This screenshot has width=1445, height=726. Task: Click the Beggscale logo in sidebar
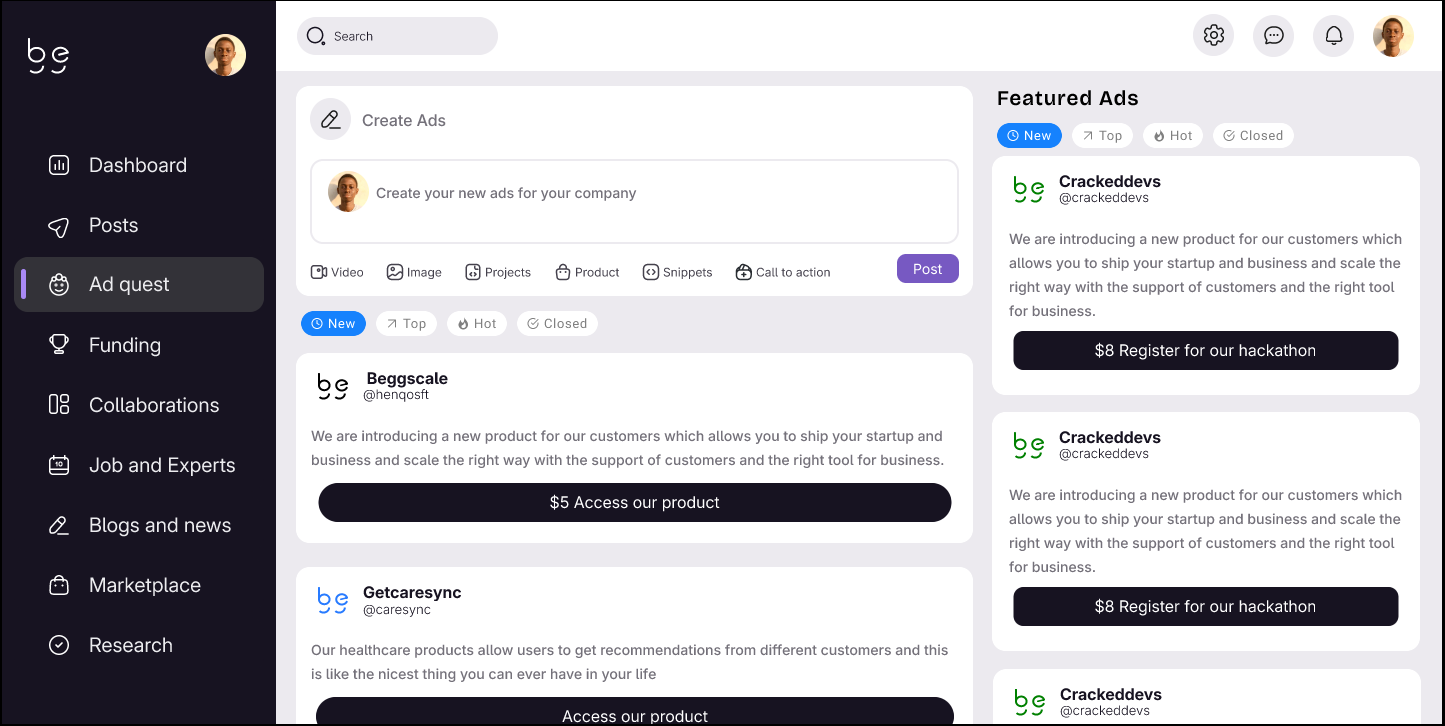pyautogui.click(x=47, y=56)
